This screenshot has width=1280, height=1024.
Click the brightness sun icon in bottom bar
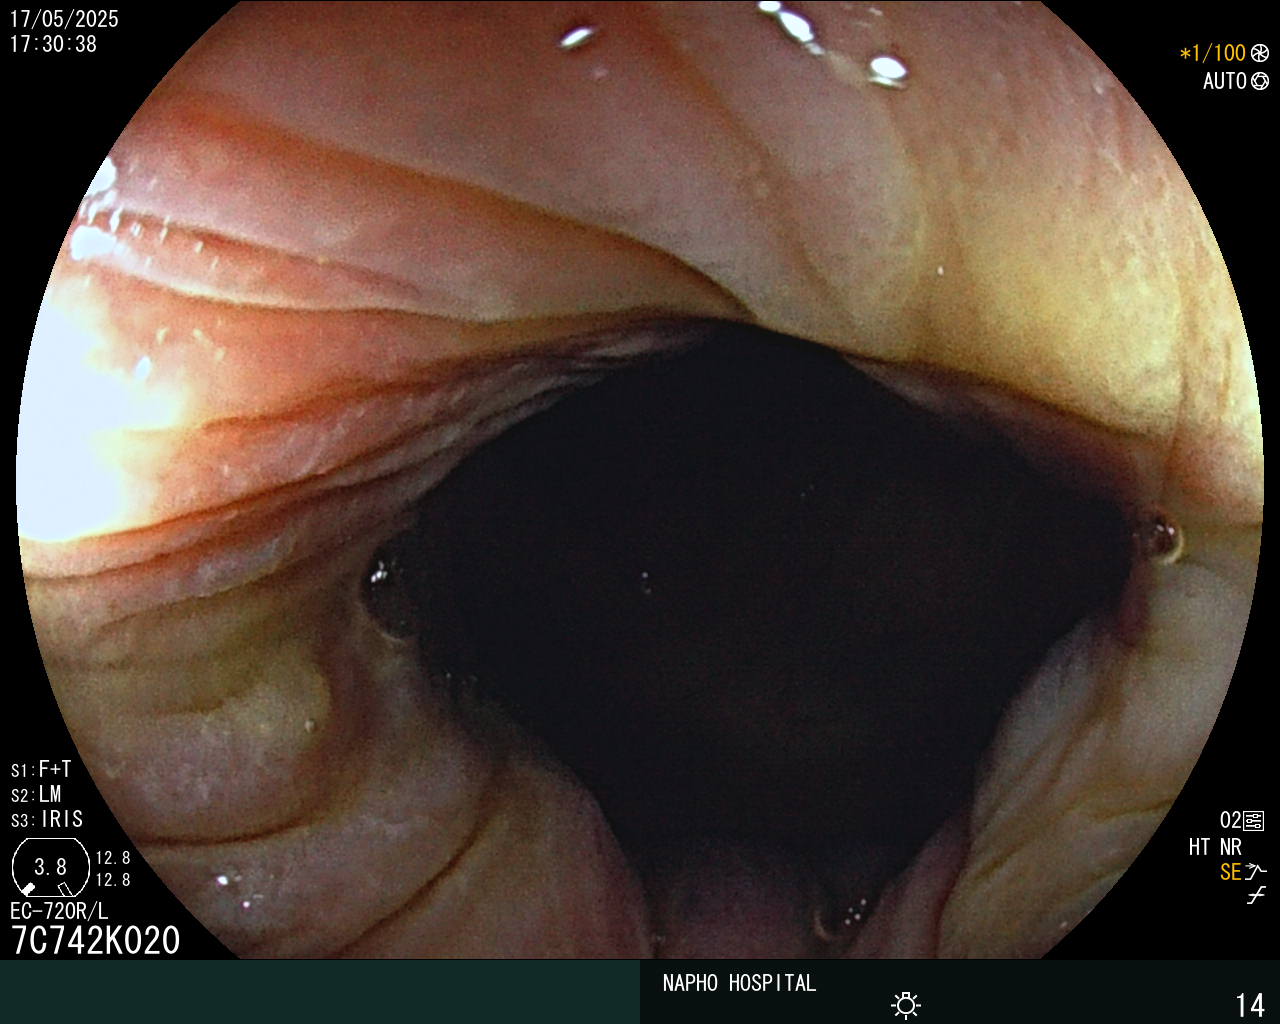pyautogui.click(x=905, y=1004)
